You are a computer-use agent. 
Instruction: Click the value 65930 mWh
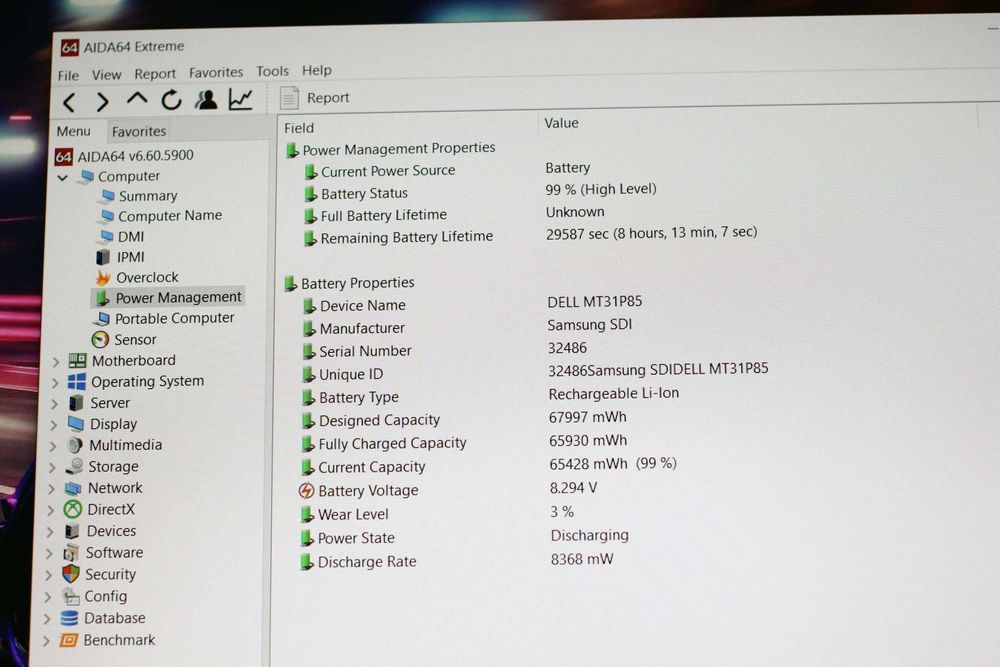[588, 441]
